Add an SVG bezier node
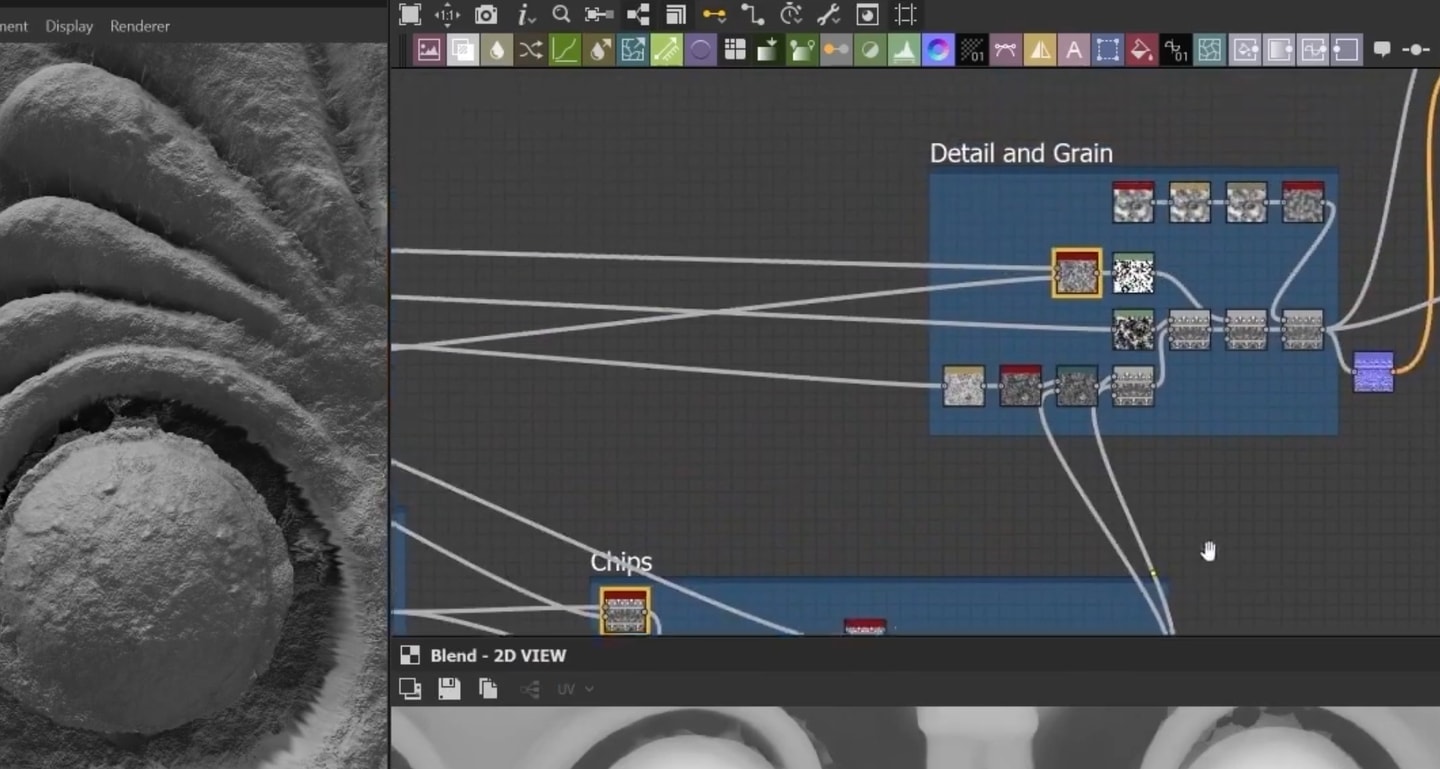1440x769 pixels. coord(1006,50)
